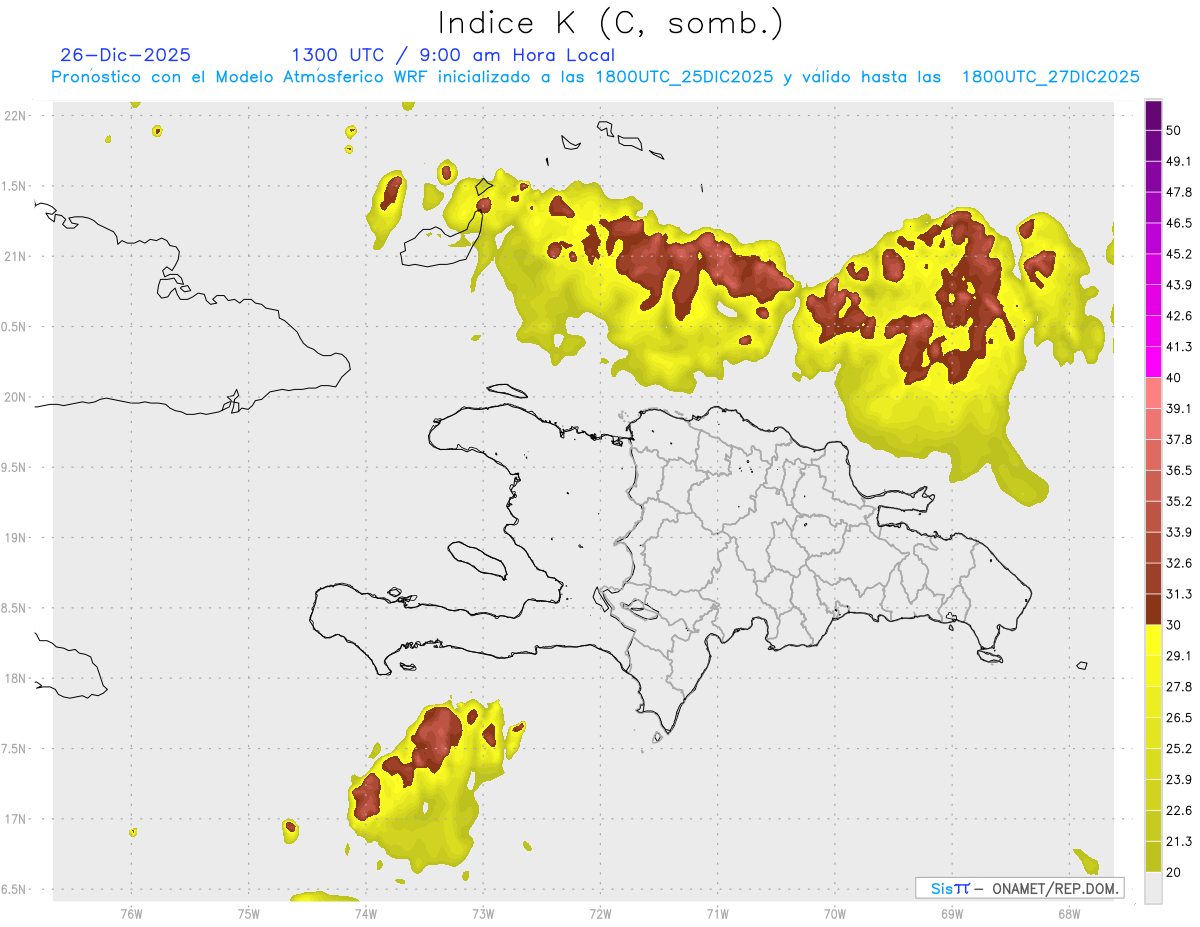Viewport: 1200px width, 927px height.
Task: Click the "69W" longitude label
Action: click(x=951, y=912)
